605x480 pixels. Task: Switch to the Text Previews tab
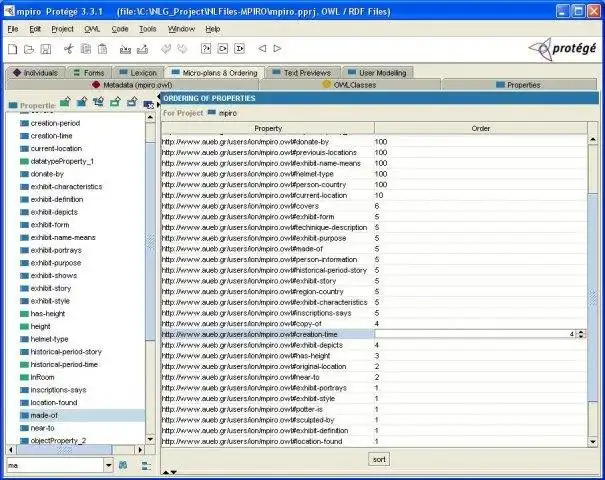click(x=302, y=73)
